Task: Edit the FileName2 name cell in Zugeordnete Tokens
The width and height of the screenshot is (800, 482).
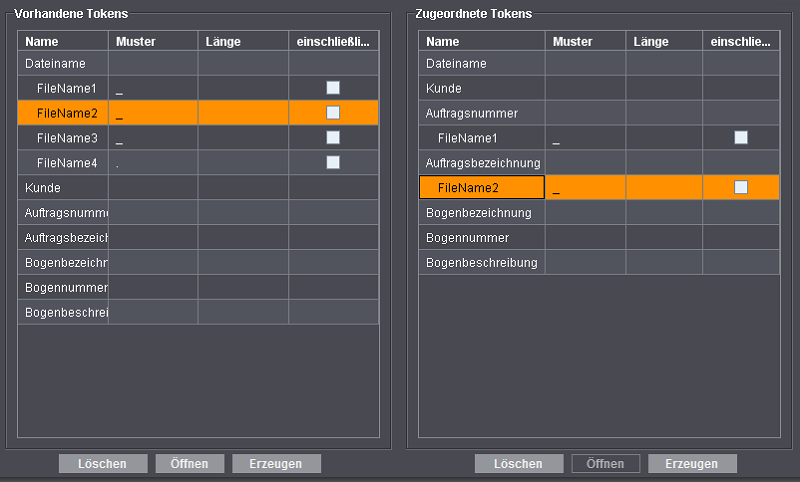Action: [x=482, y=187]
